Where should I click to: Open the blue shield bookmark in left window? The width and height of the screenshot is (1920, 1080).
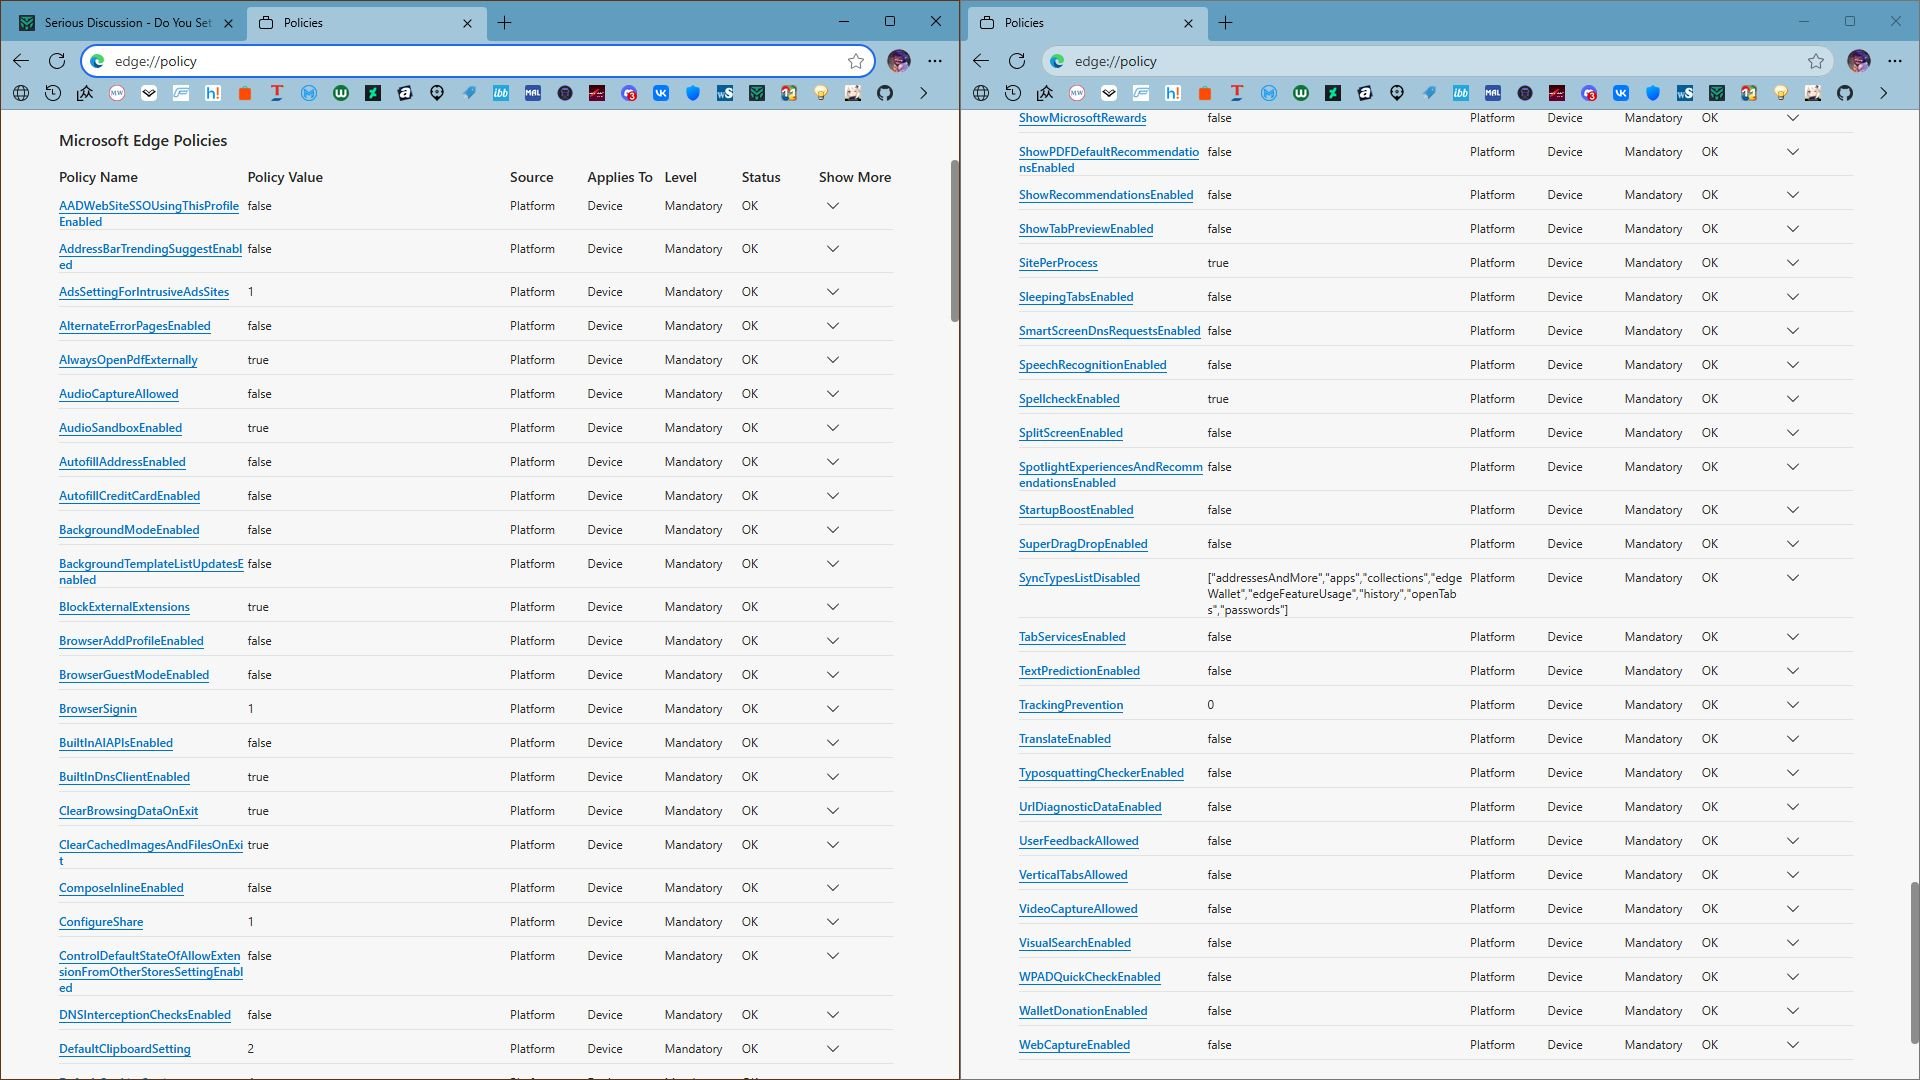point(693,93)
